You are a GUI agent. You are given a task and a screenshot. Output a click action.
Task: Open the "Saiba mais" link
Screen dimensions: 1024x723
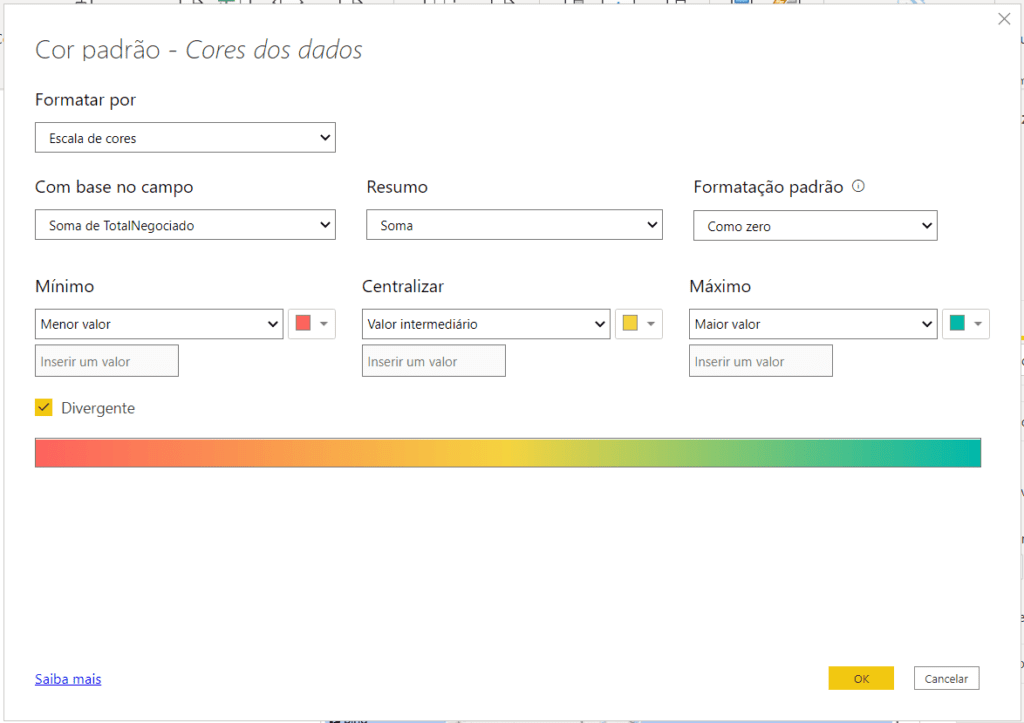67,678
